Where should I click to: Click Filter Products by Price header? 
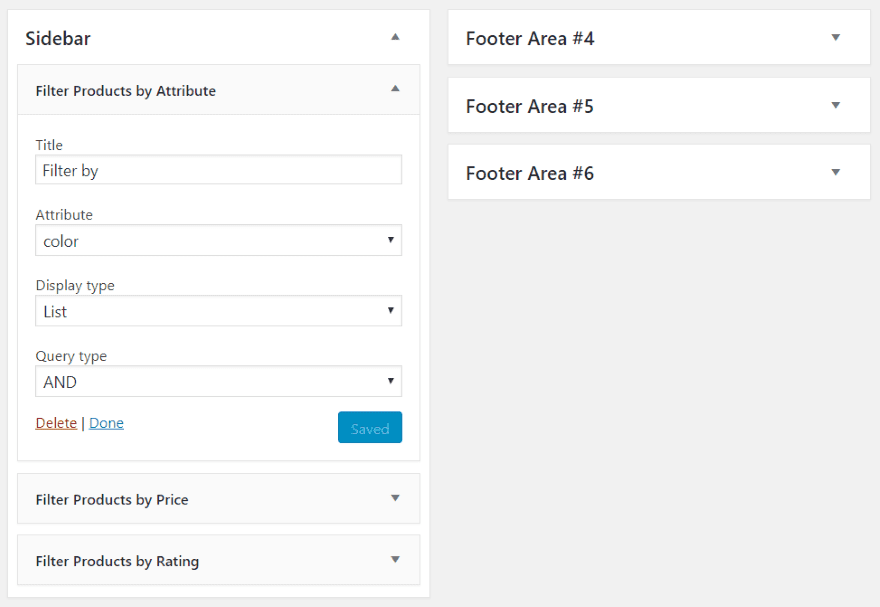pos(112,499)
